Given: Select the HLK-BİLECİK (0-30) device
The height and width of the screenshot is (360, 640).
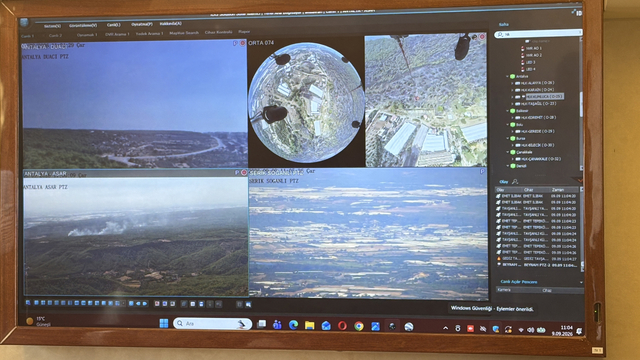Looking at the screenshot, I should point(538,145).
